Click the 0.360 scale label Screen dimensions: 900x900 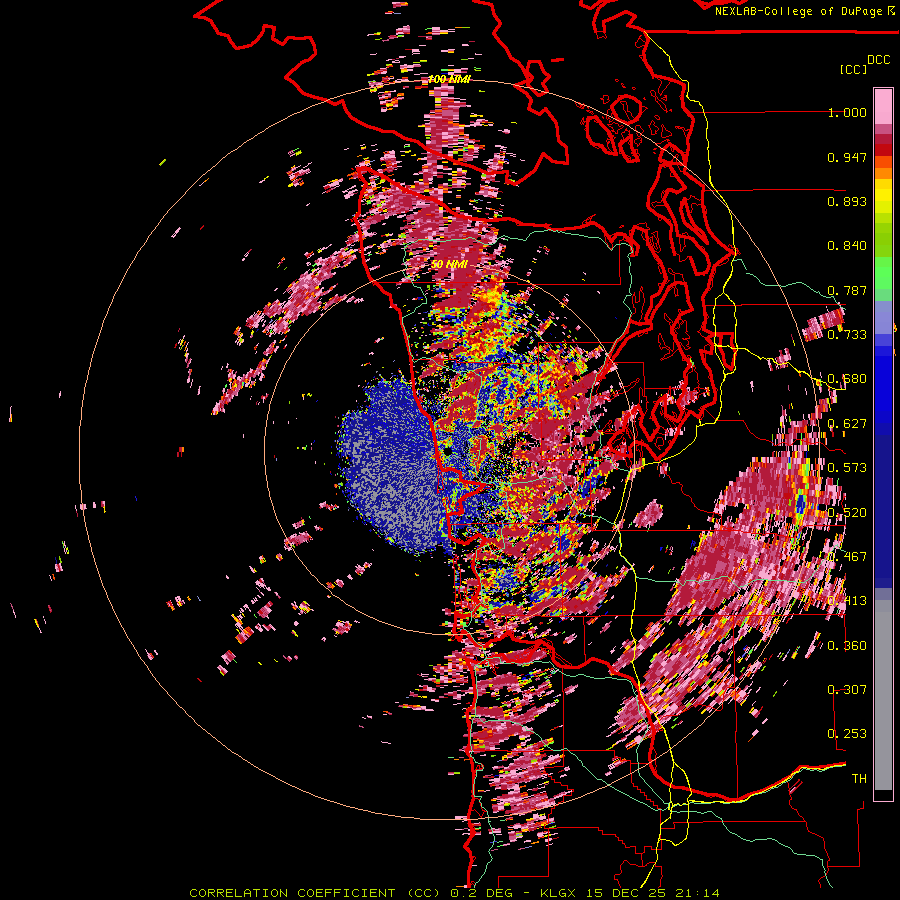[x=847, y=645]
